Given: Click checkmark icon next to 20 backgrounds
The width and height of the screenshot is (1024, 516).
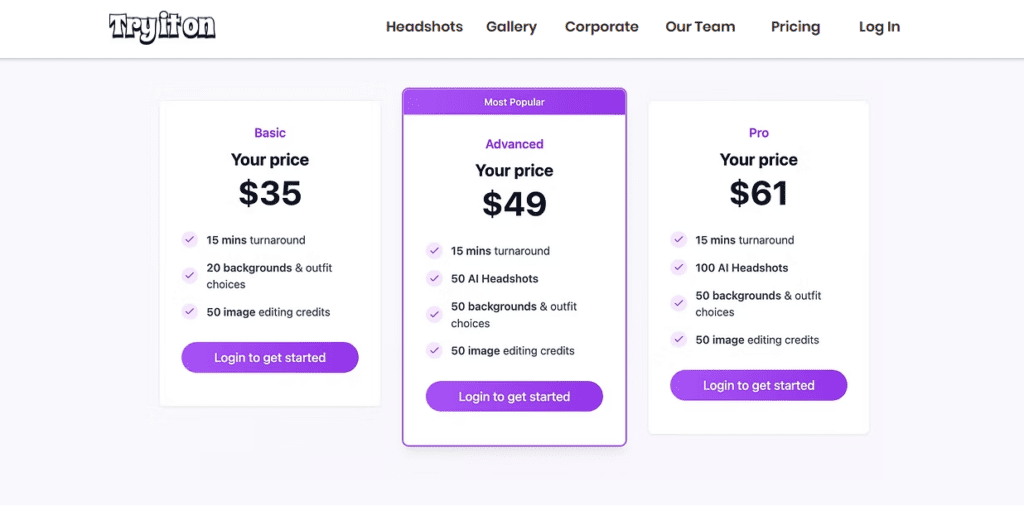Looking at the screenshot, I should 189,275.
